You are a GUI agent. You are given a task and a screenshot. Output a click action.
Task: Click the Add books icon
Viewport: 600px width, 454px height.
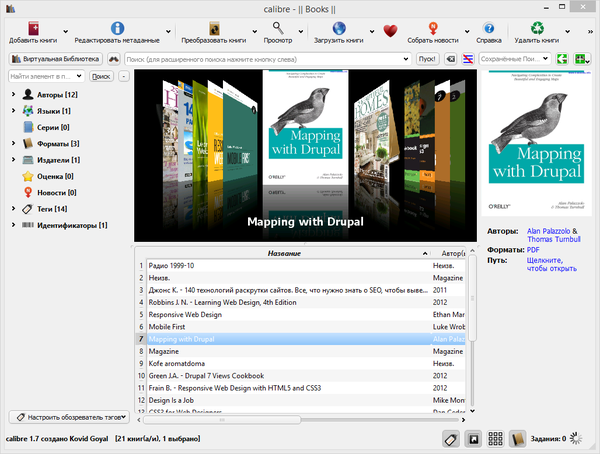(x=33, y=29)
